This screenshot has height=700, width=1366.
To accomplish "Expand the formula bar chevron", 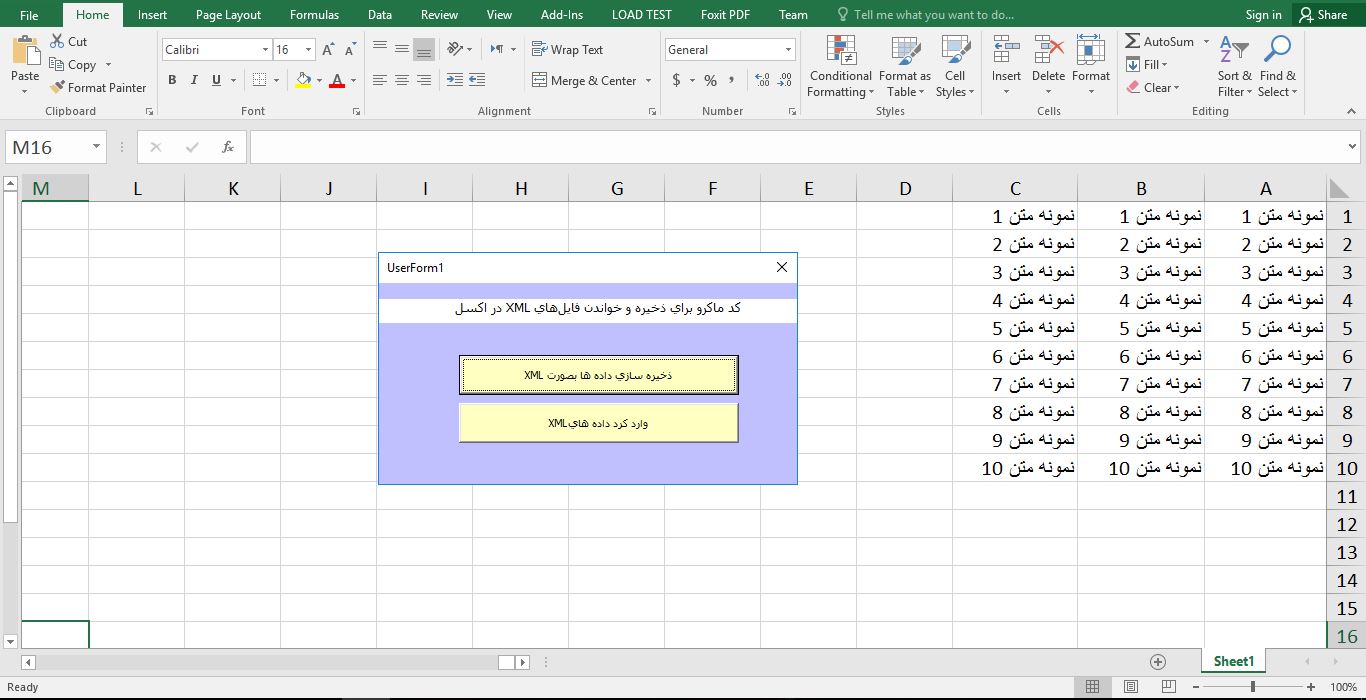I will coord(1353,147).
